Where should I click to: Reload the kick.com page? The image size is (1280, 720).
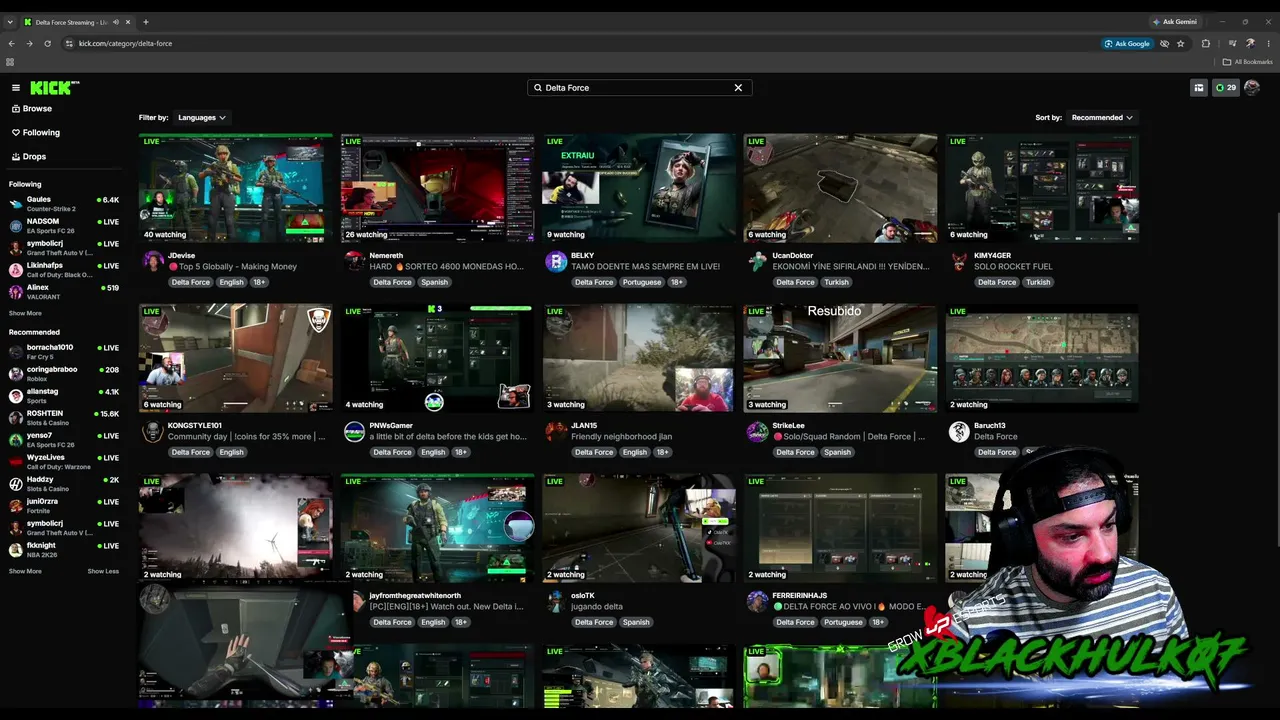click(47, 44)
